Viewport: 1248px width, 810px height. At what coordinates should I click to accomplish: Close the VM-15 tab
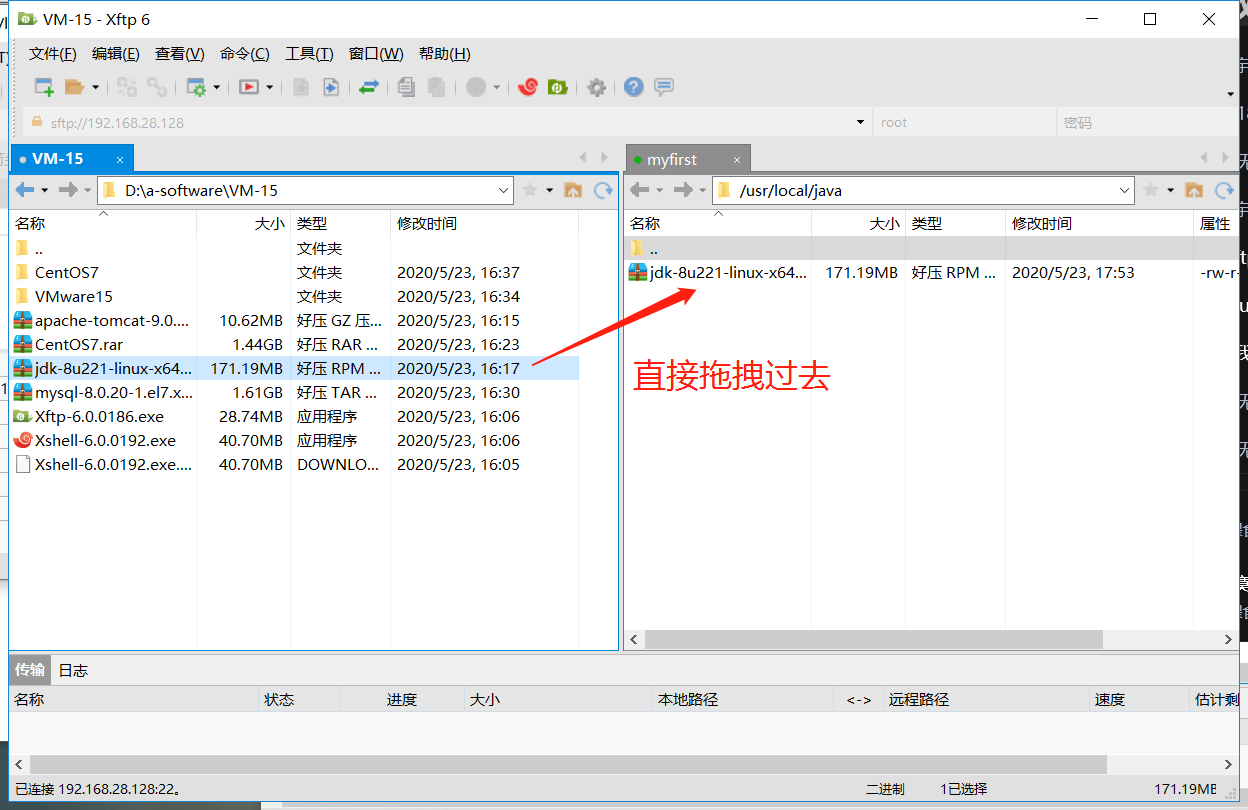click(121, 159)
